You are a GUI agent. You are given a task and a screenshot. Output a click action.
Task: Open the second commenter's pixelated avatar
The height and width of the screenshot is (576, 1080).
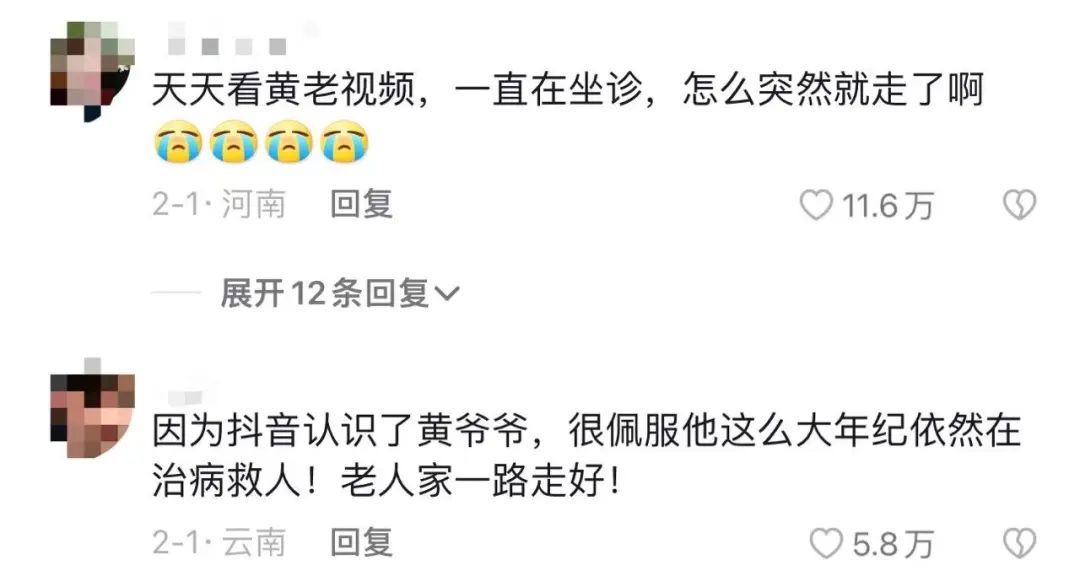click(92, 408)
